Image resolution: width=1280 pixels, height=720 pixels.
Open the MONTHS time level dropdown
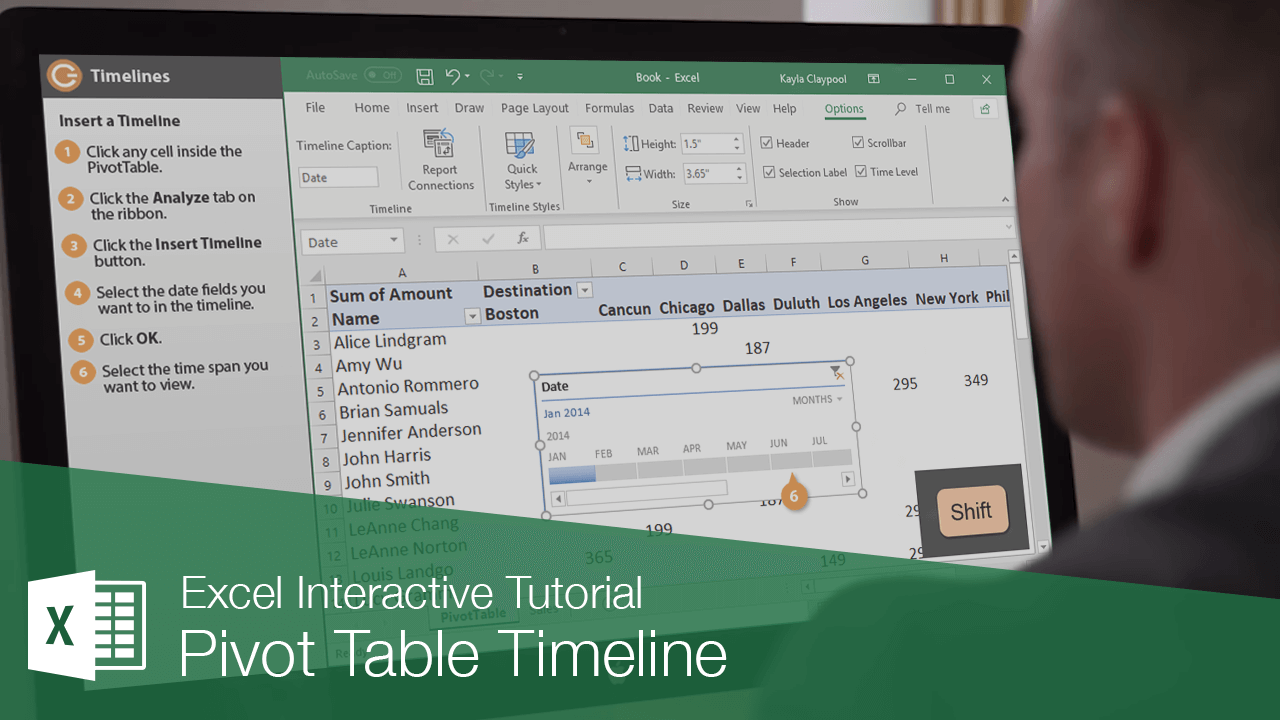coord(831,399)
